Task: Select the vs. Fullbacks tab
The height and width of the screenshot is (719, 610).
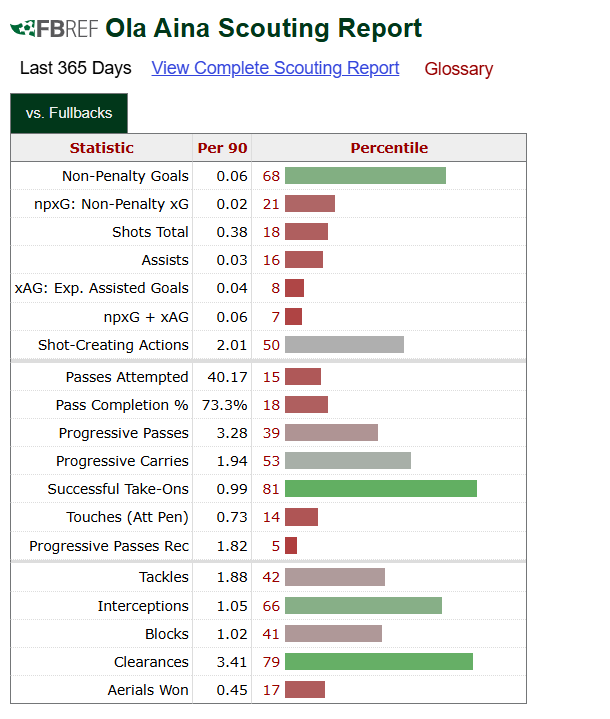Action: pos(69,113)
